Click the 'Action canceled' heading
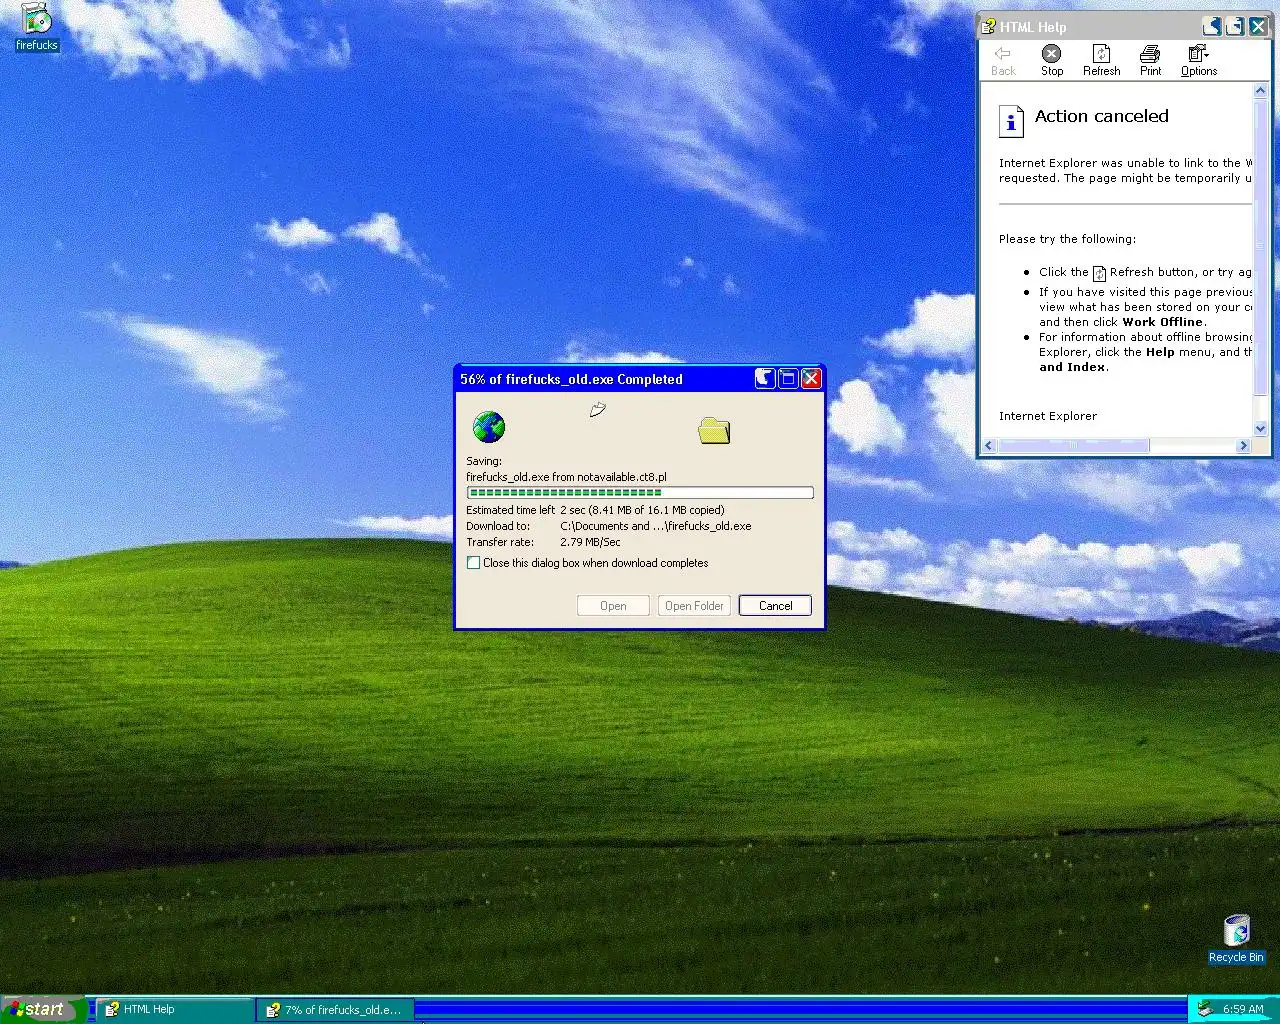This screenshot has height=1024, width=1280. point(1101,116)
